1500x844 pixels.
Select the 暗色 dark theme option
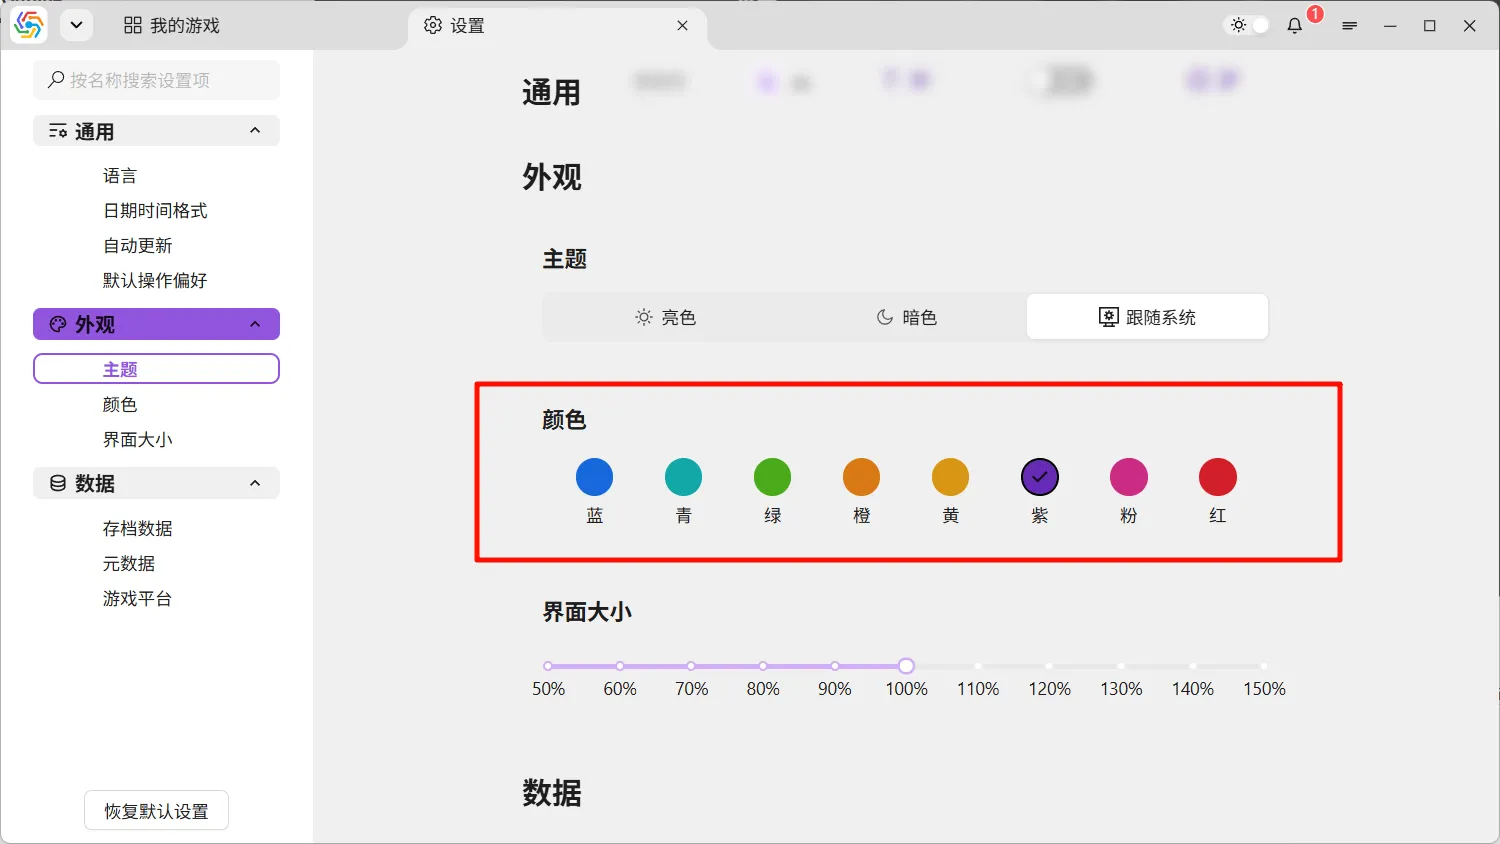coord(906,317)
